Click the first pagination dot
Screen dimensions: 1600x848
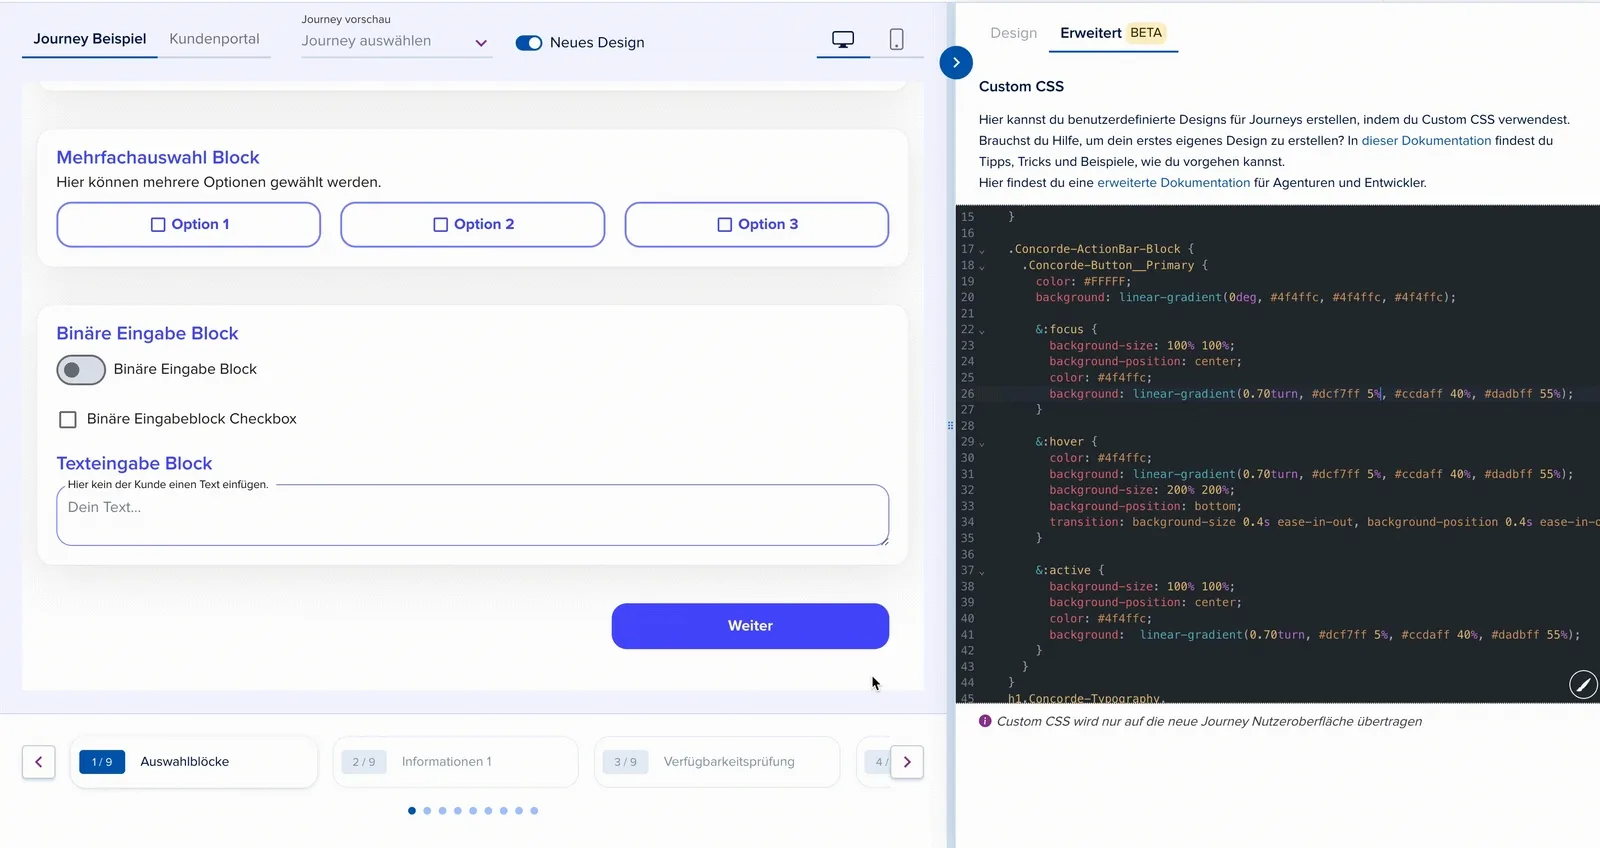coord(412,811)
